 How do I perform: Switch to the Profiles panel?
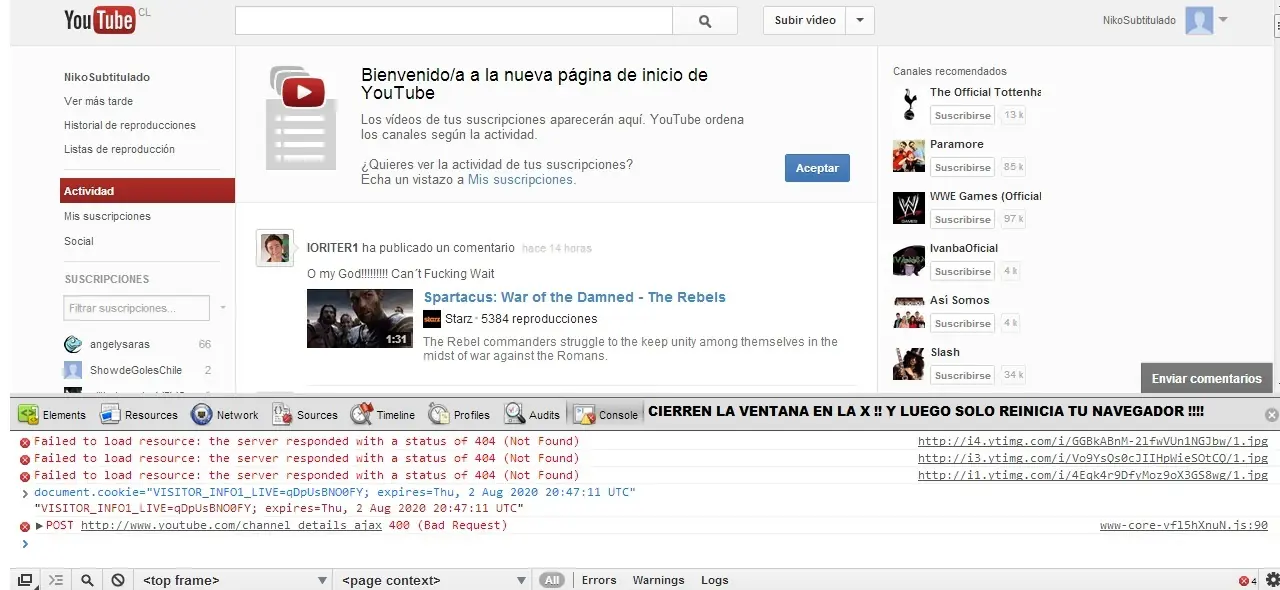click(460, 414)
